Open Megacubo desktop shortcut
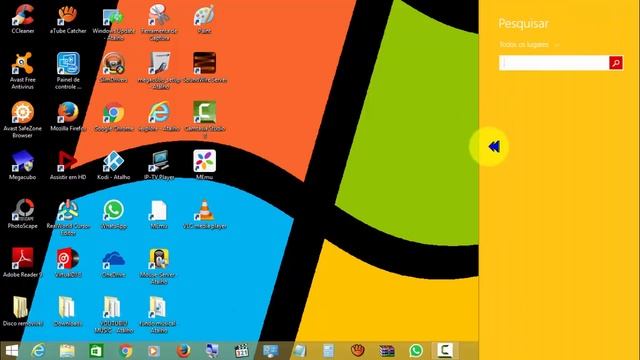The image size is (640, 360). tap(22, 165)
